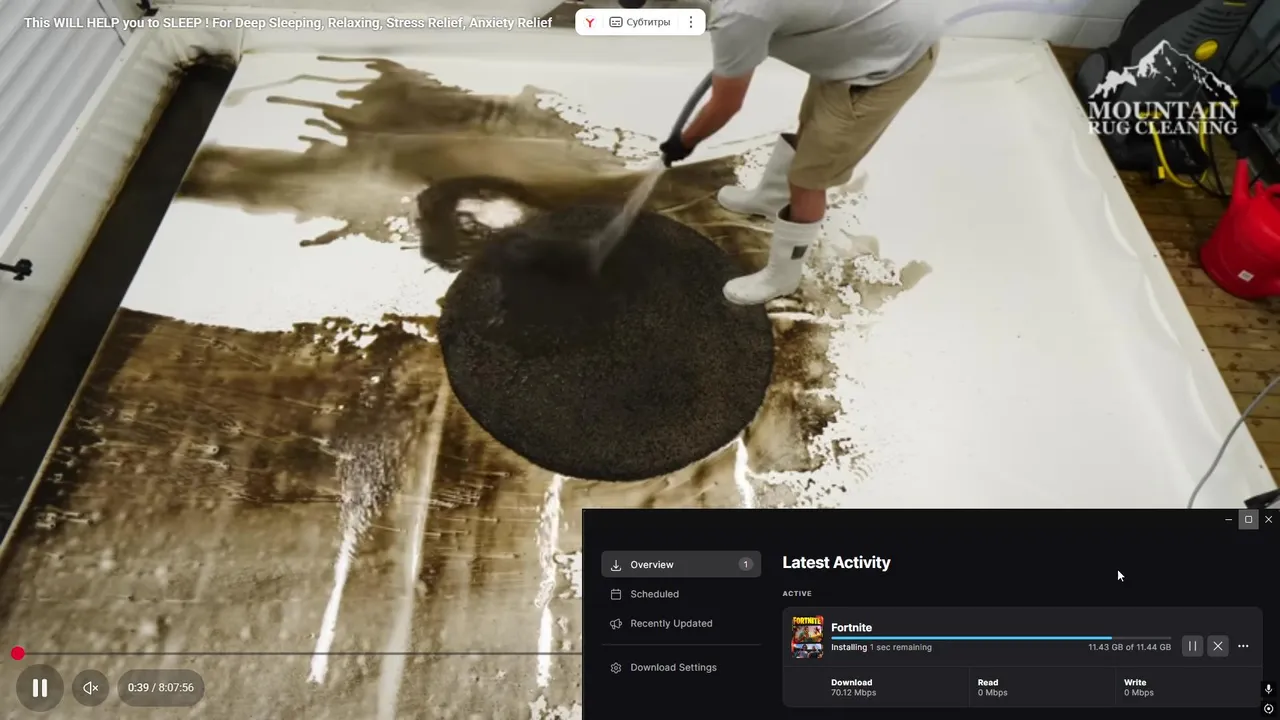This screenshot has height=720, width=1280.
Task: Click the 0:39 / 8:07:56 time display
Action: coord(161,688)
